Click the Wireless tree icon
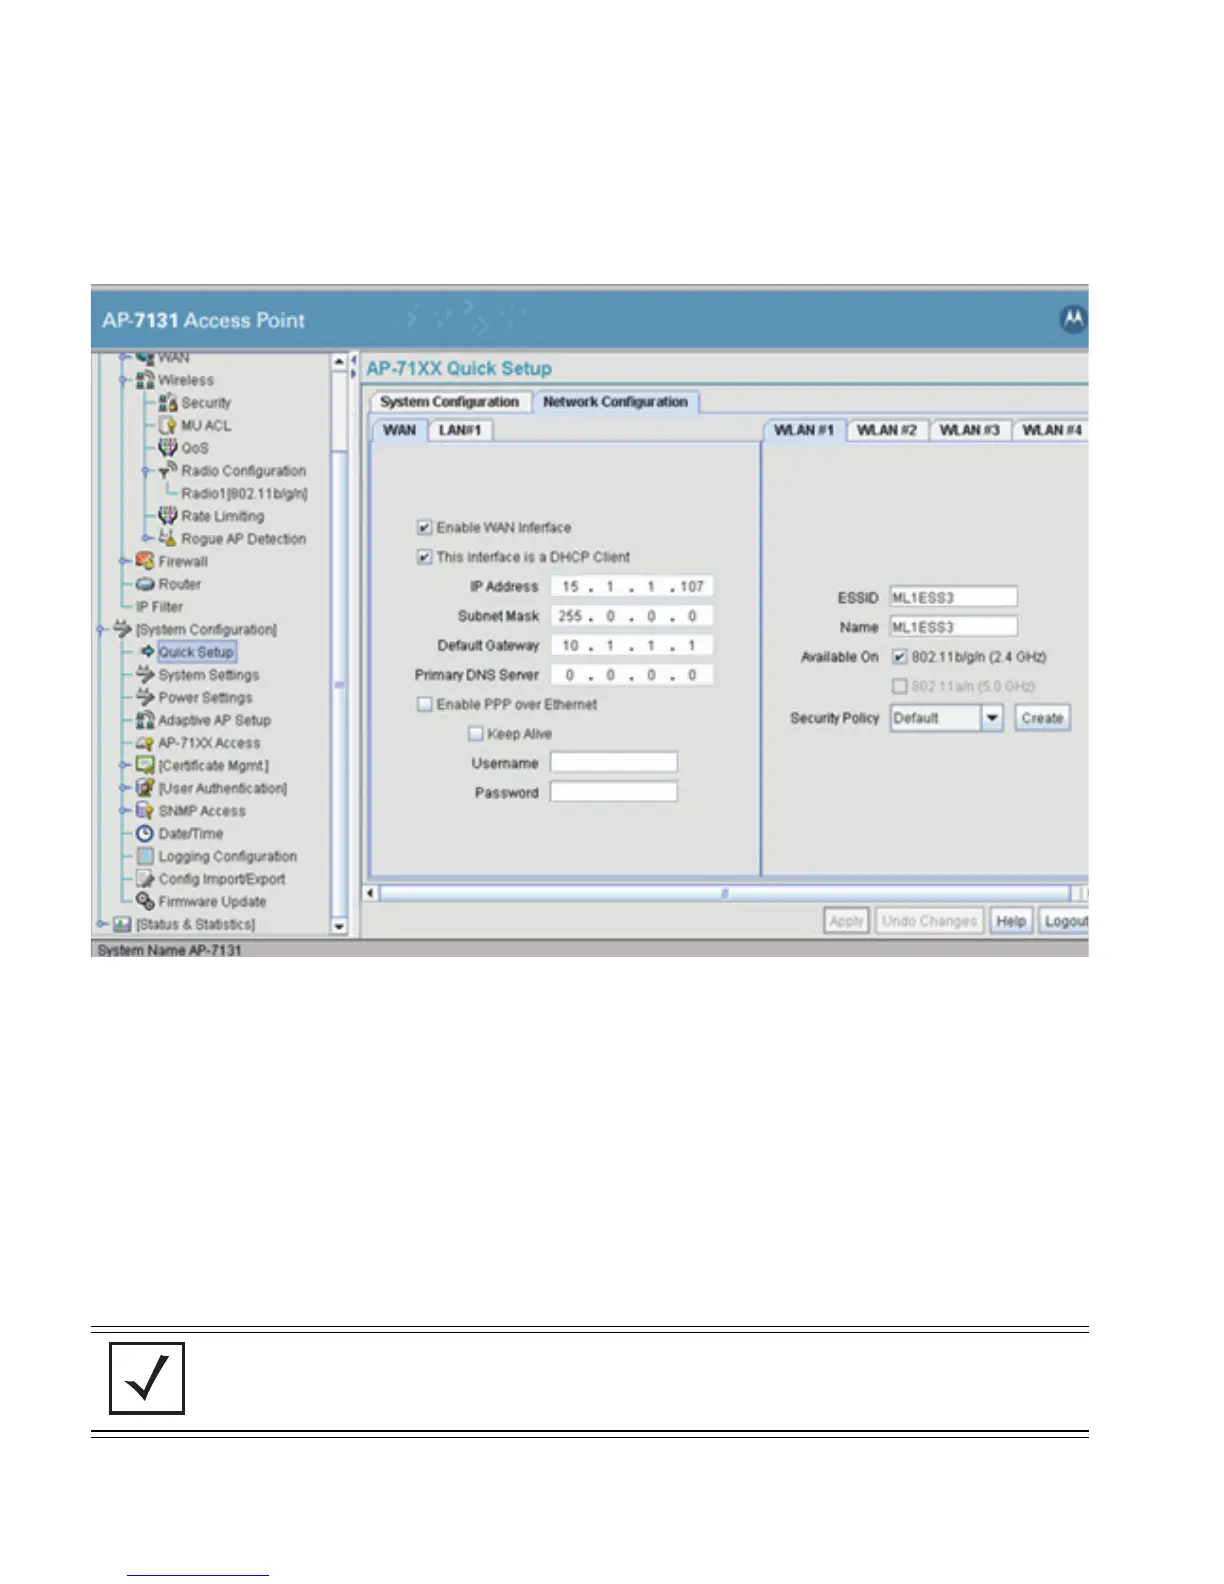 (145, 380)
